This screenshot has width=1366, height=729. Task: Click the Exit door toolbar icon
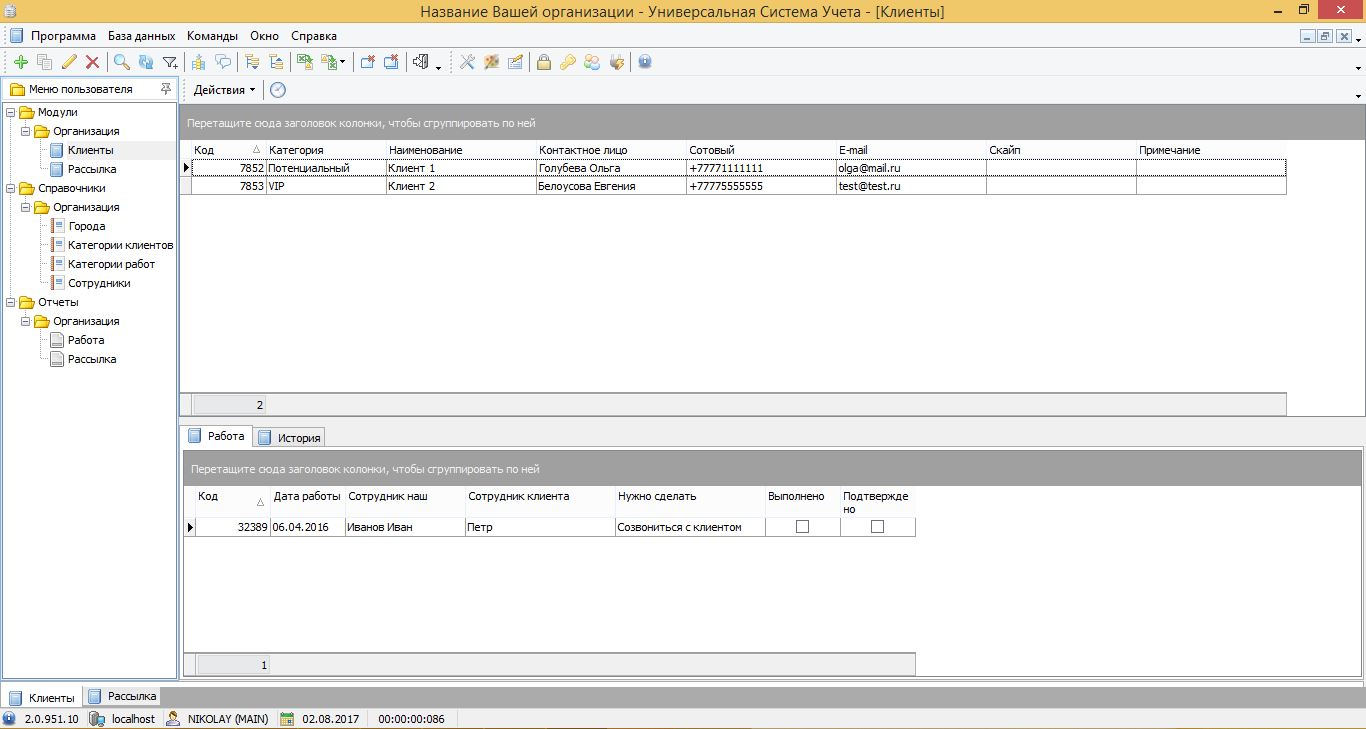click(x=421, y=62)
